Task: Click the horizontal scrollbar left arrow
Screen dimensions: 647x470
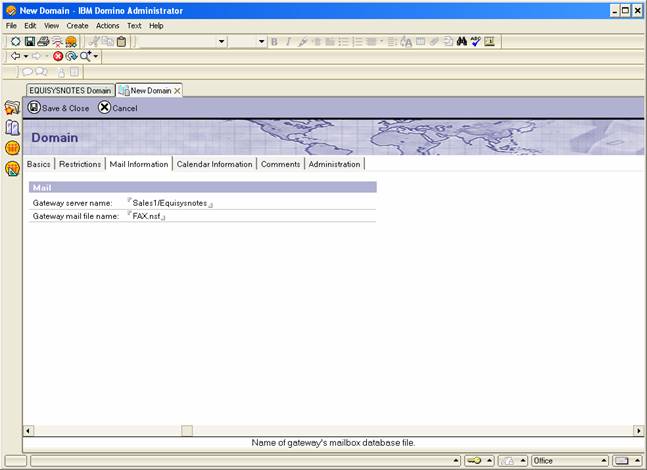Action: pyautogui.click(x=28, y=431)
